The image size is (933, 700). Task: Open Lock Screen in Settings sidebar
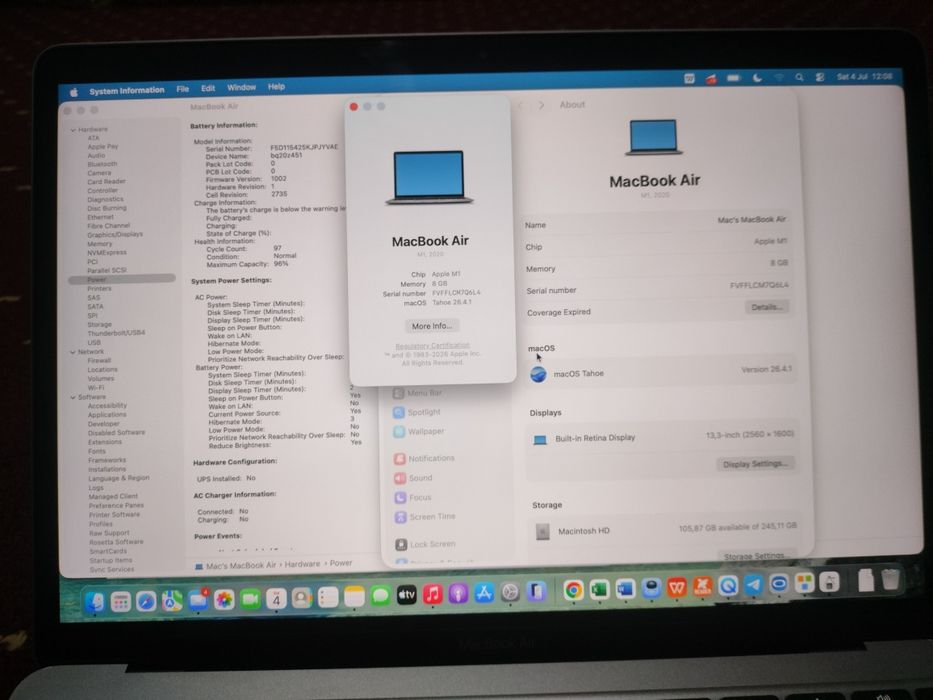tap(425, 544)
